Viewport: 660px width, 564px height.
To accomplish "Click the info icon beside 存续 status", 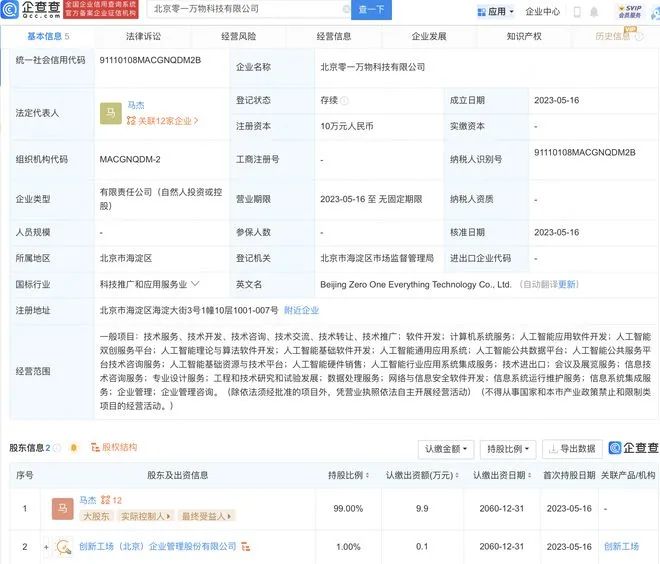I will pos(344,101).
